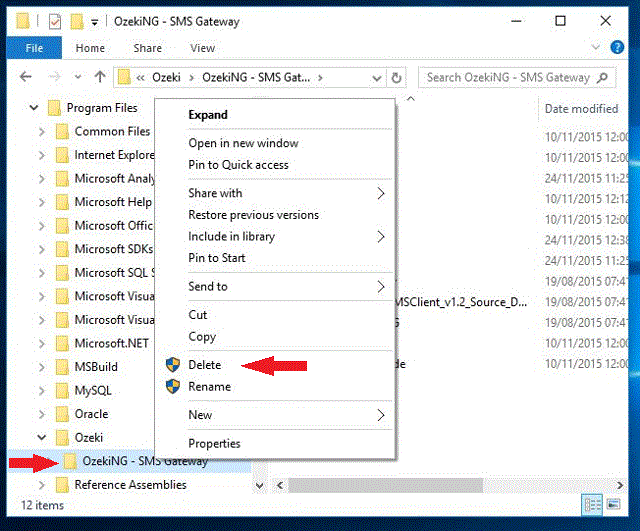Collapse the Ozeki folder tree node
The image size is (640, 531).
pos(40,437)
